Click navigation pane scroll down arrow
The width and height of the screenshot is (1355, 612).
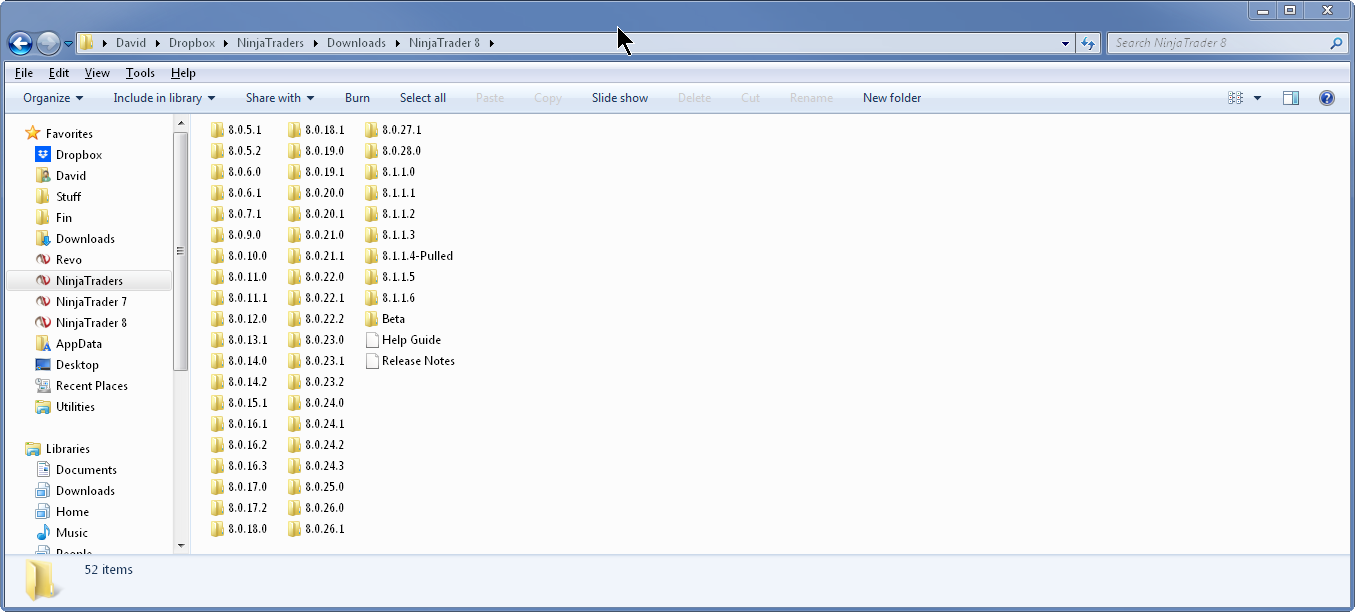pyautogui.click(x=181, y=546)
